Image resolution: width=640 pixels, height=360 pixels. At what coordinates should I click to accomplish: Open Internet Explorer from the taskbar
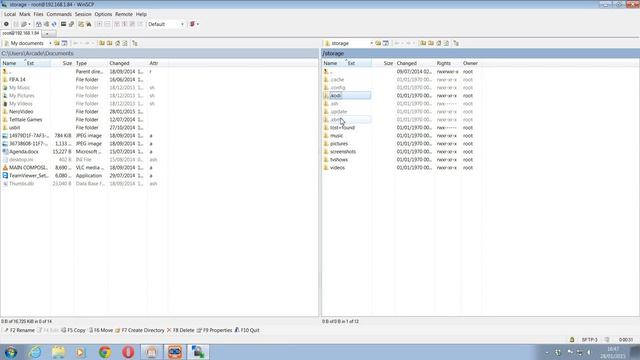tap(35, 352)
